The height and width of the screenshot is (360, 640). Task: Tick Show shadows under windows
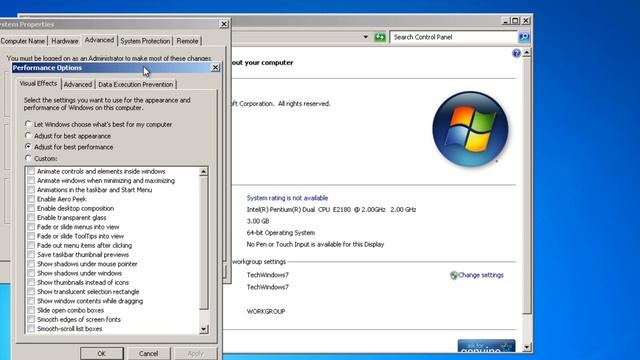(x=31, y=273)
